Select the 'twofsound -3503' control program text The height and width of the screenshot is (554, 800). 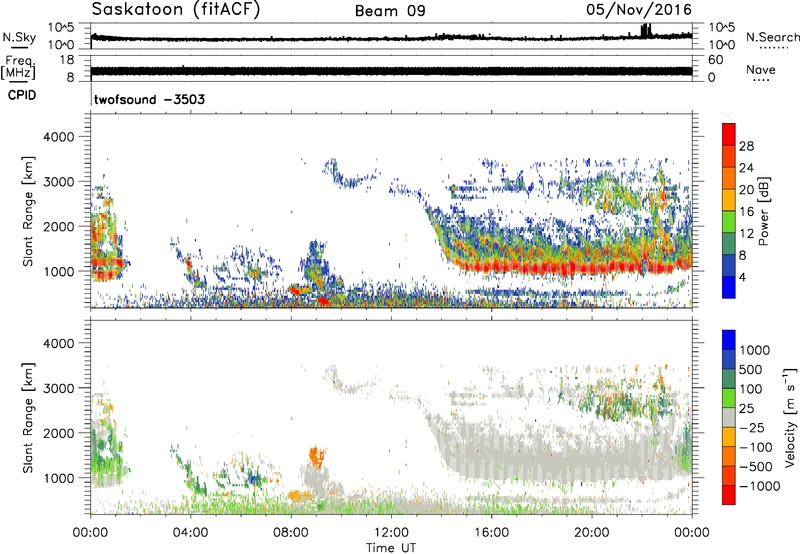149,99
